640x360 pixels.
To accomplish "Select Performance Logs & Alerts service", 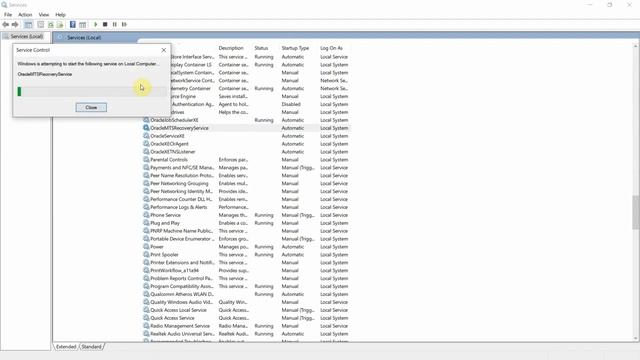I will click(178, 207).
